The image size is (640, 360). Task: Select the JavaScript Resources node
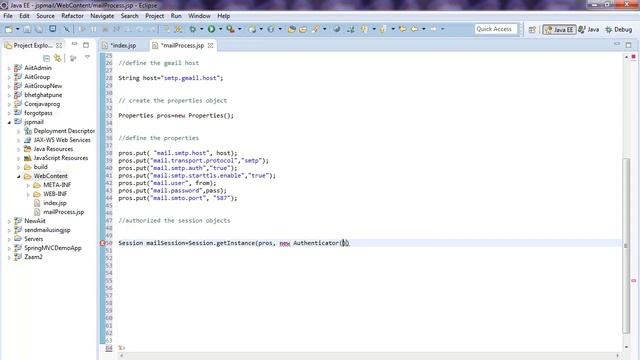60,158
